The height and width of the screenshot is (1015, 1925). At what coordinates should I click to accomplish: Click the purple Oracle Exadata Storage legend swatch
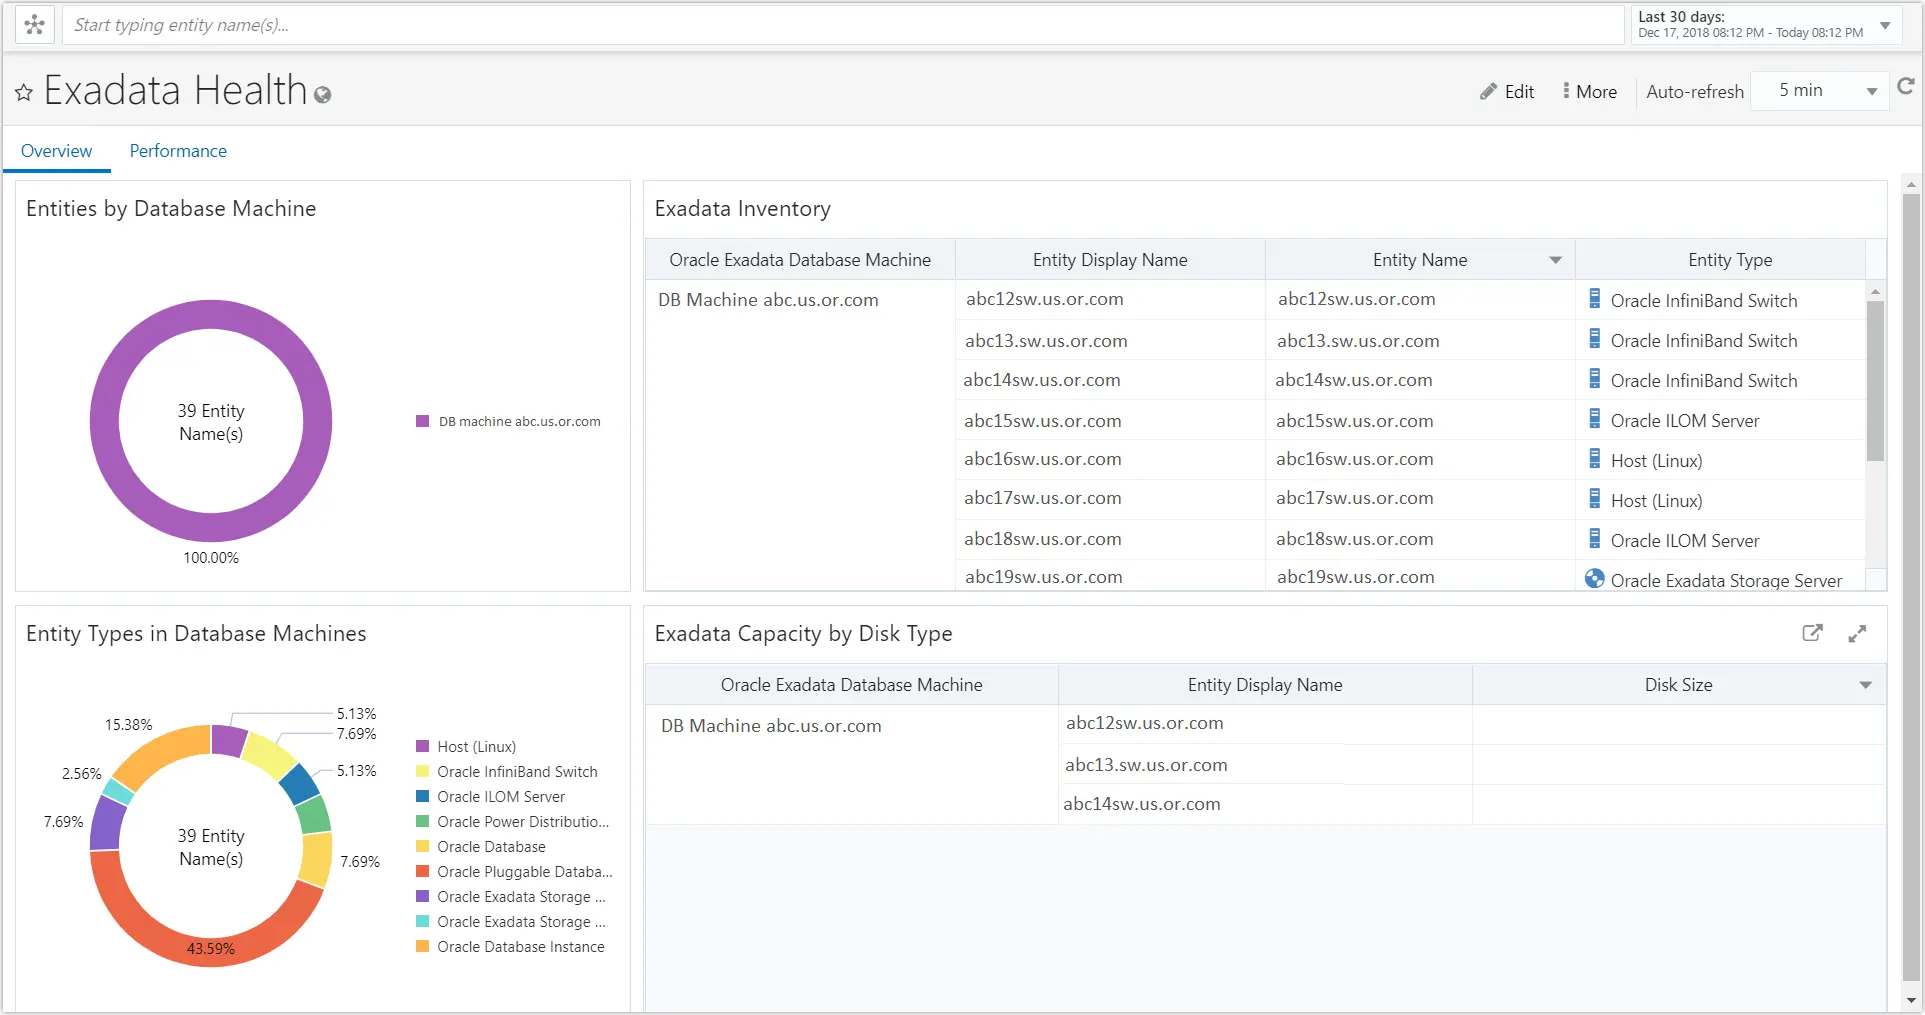422,896
